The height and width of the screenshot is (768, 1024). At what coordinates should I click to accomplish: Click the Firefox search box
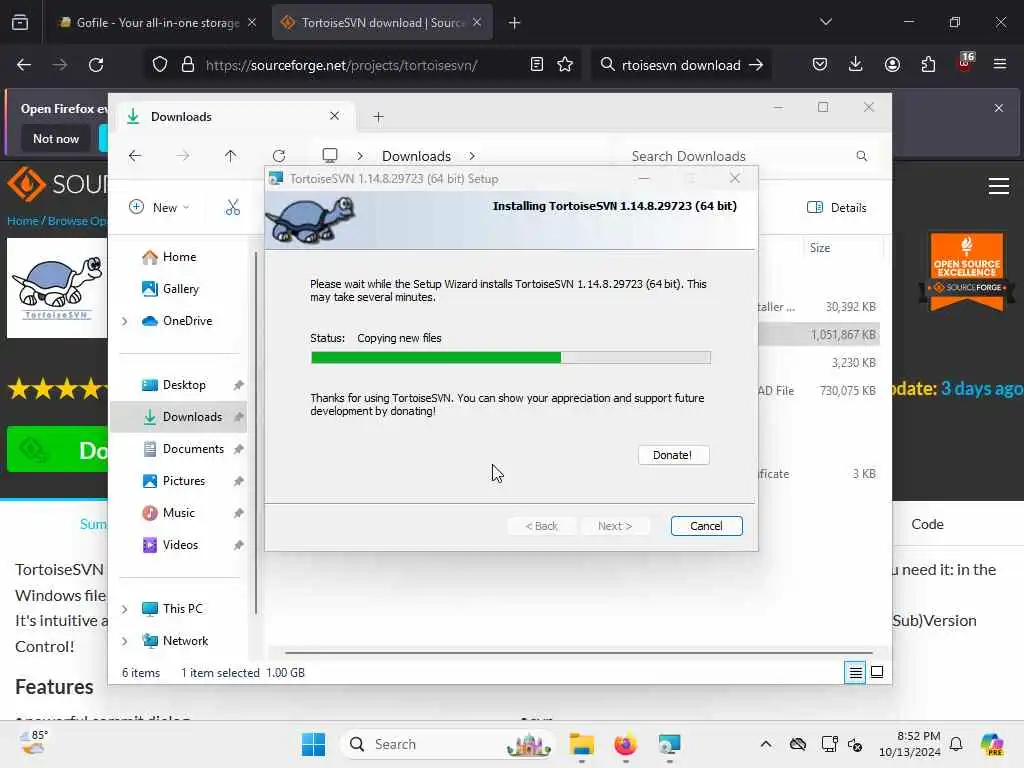tap(681, 65)
